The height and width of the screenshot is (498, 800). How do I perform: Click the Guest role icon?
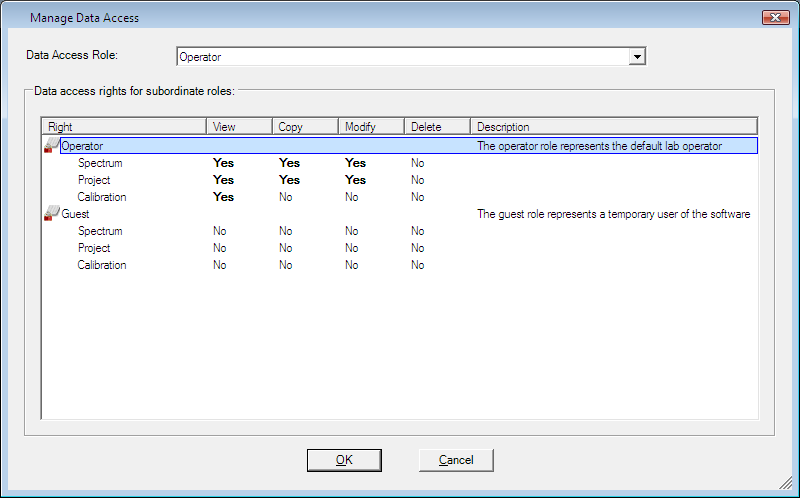(x=51, y=214)
